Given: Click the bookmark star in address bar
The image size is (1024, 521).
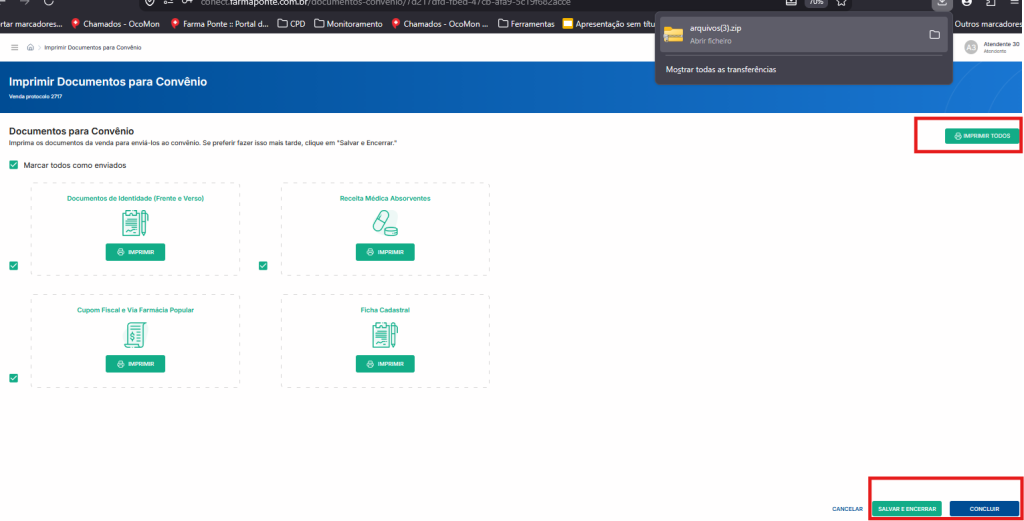Looking at the screenshot, I should click(x=842, y=3).
